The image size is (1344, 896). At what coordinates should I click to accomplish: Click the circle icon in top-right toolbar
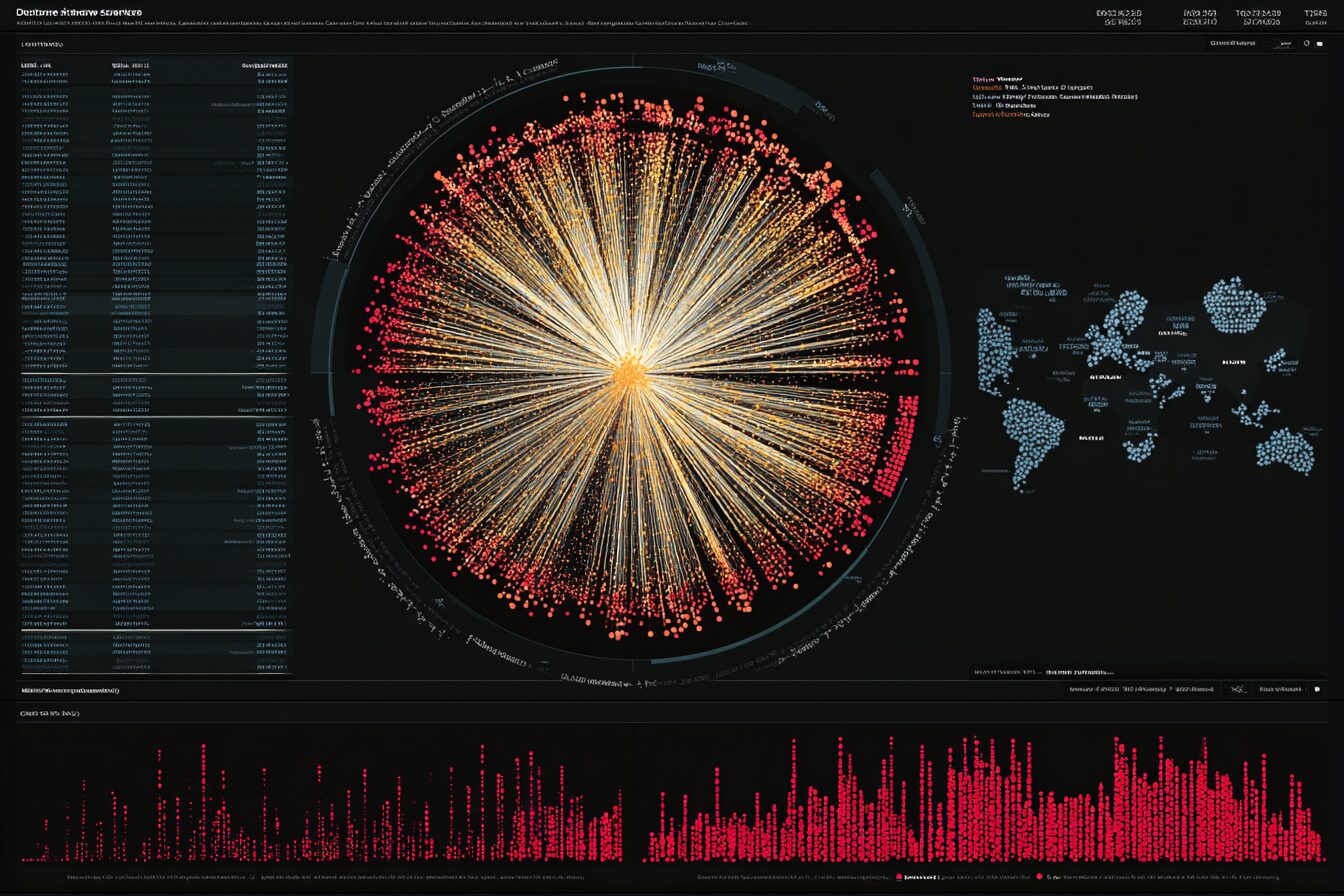point(1306,43)
